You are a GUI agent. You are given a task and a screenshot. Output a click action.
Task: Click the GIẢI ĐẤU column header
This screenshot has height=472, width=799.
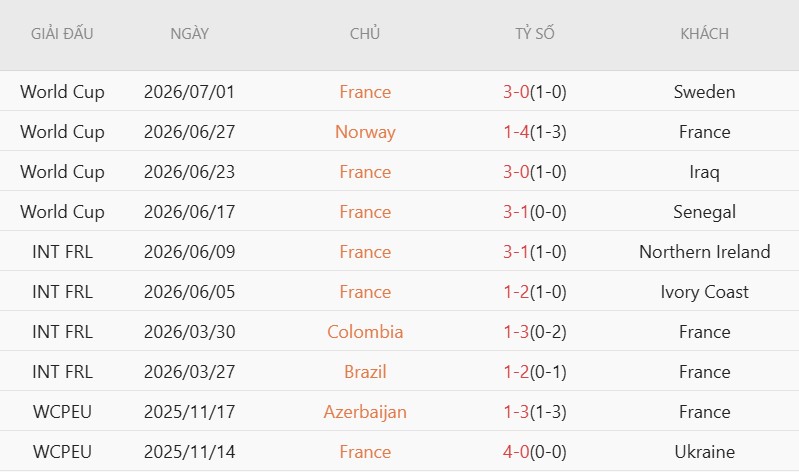(x=62, y=34)
